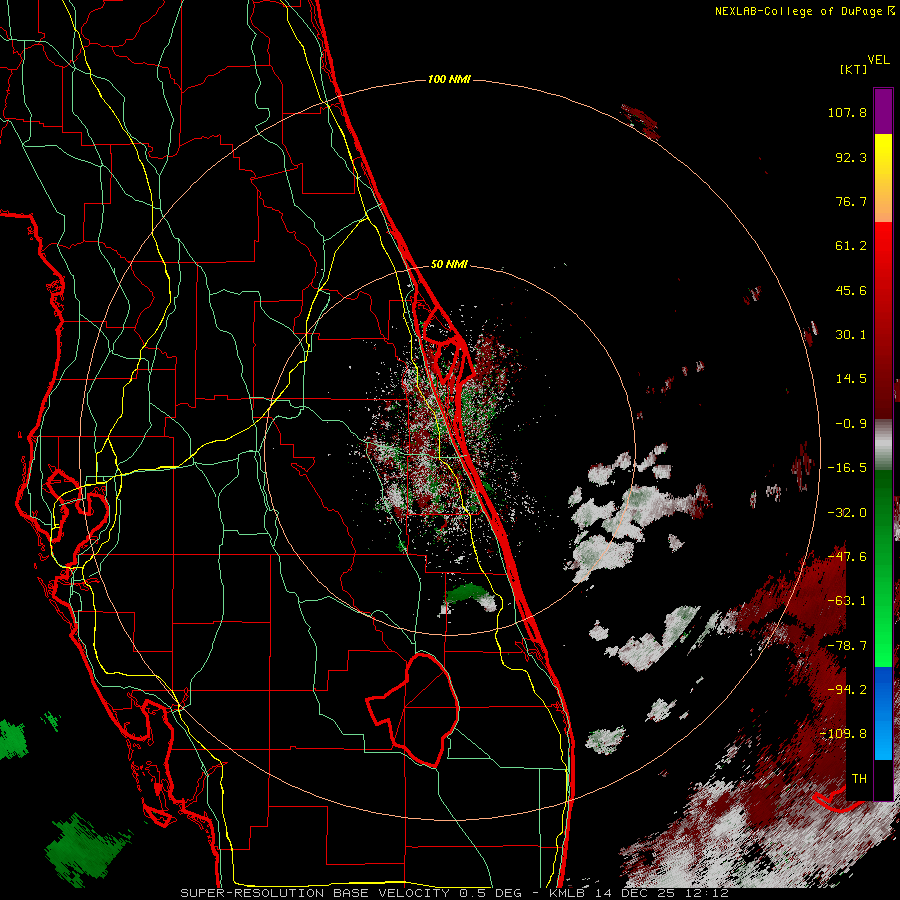Click the 45.6 legend value
Image resolution: width=900 pixels, height=900 pixels.
(x=851, y=290)
